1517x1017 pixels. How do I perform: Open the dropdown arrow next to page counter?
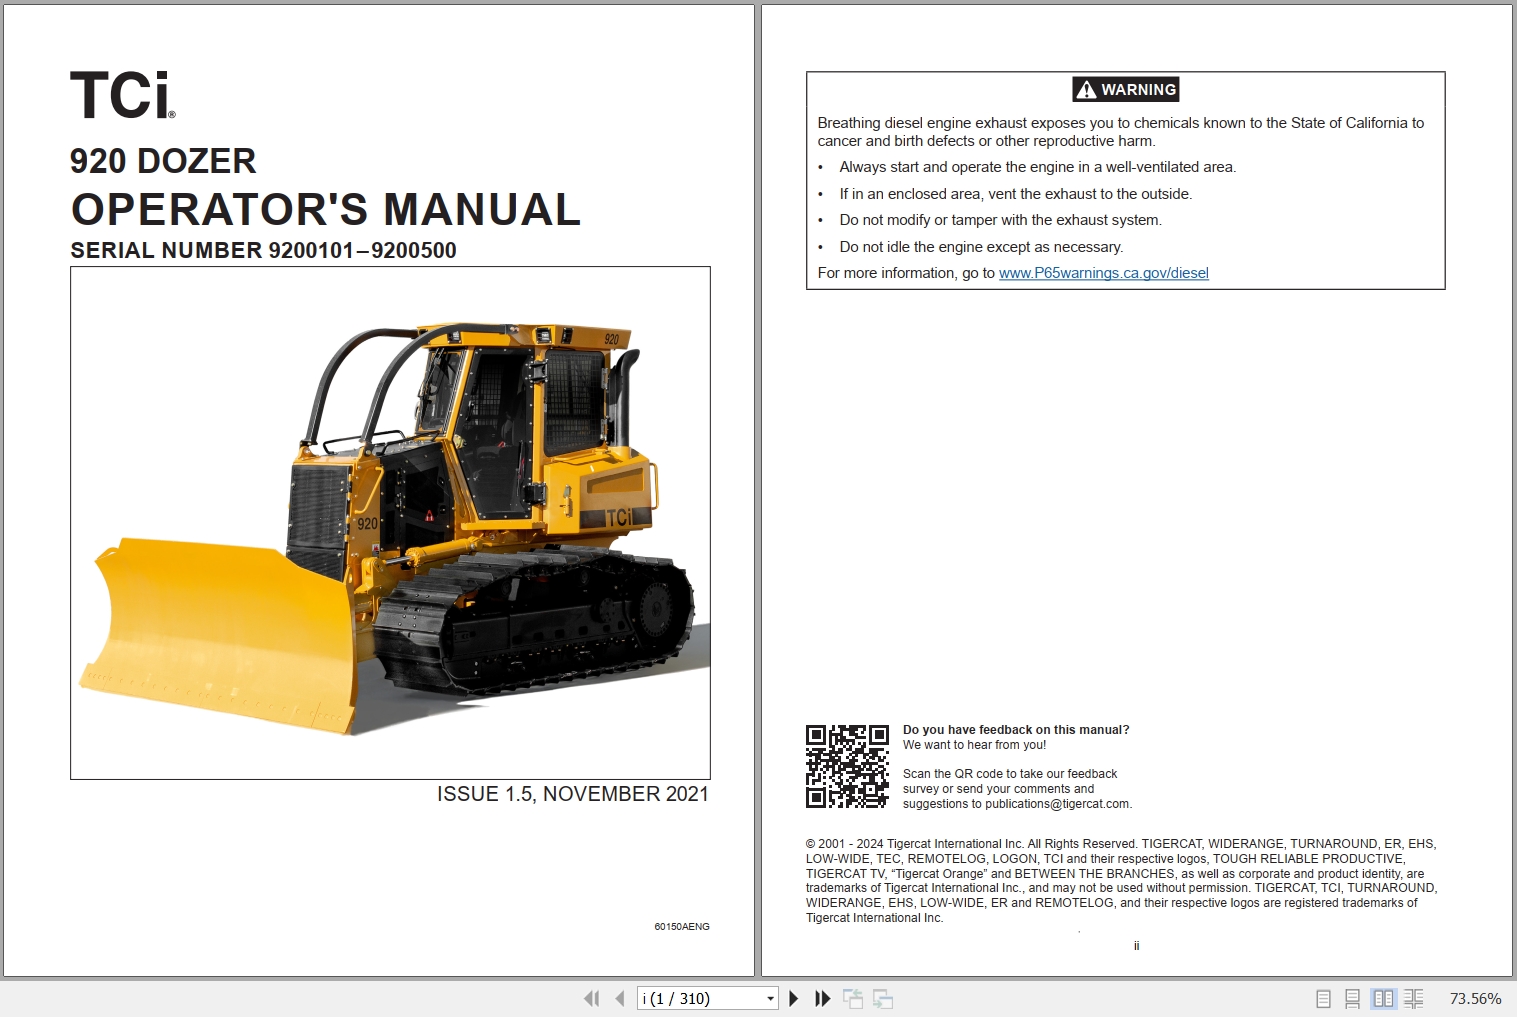coord(770,998)
